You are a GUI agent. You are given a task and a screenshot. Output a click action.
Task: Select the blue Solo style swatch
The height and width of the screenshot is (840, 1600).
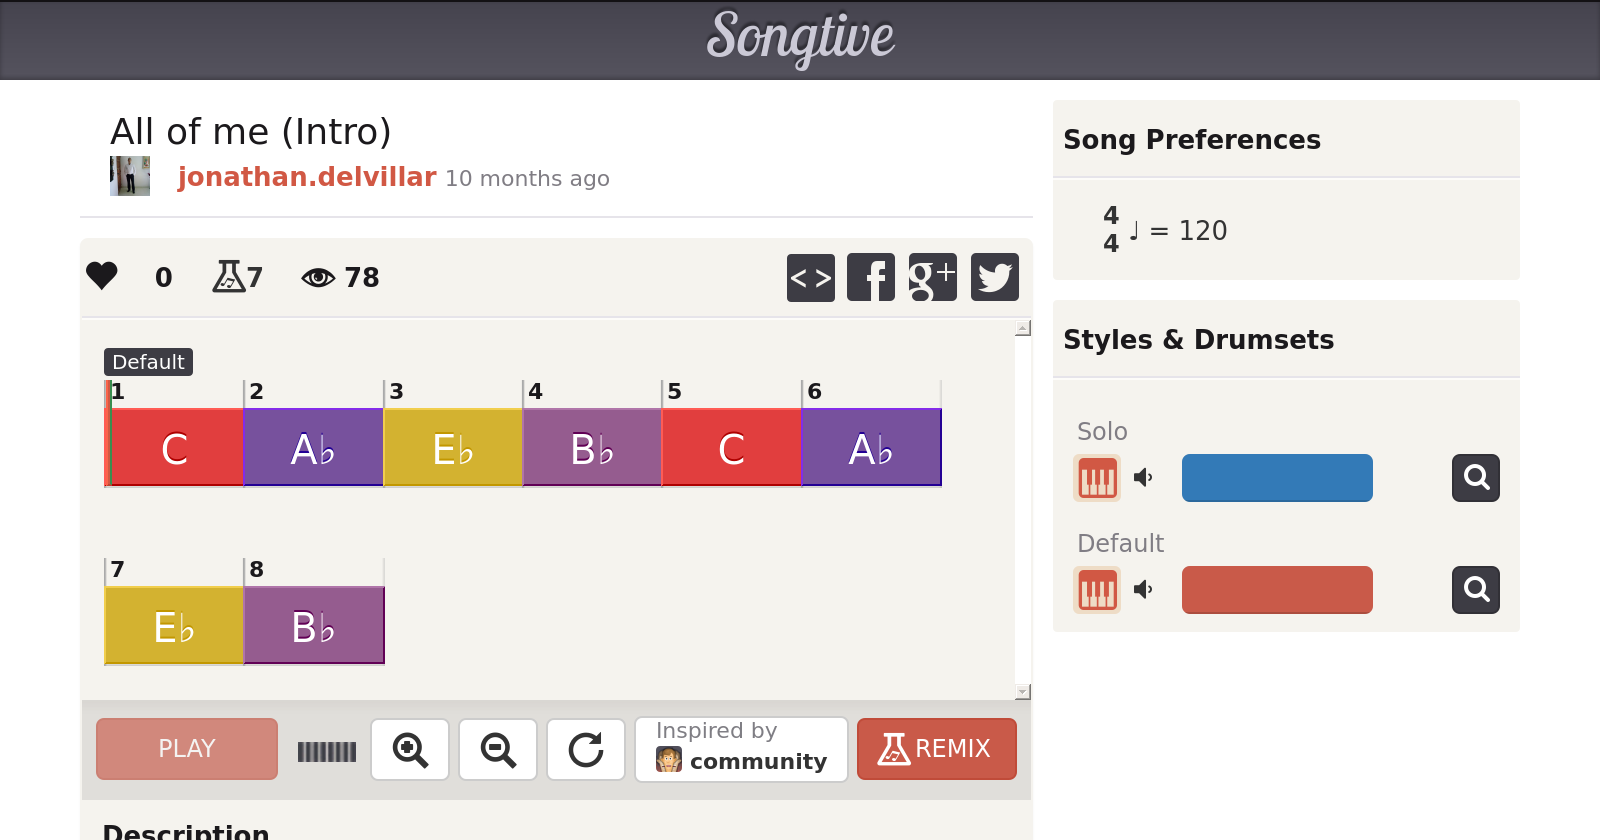(1277, 478)
